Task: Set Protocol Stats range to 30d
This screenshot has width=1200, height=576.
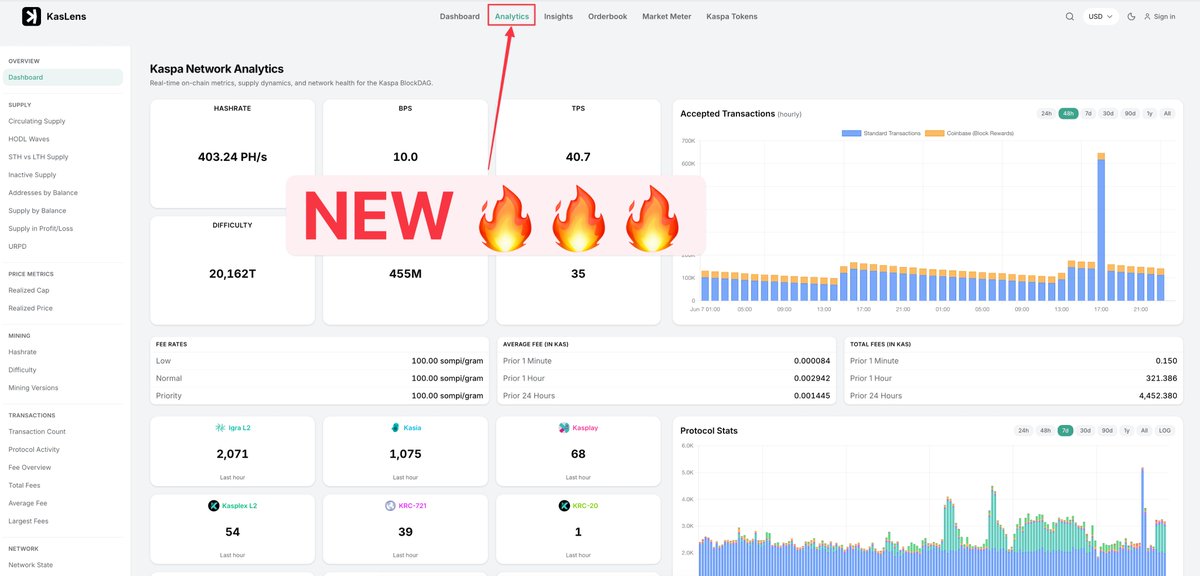Action: pyautogui.click(x=1086, y=430)
